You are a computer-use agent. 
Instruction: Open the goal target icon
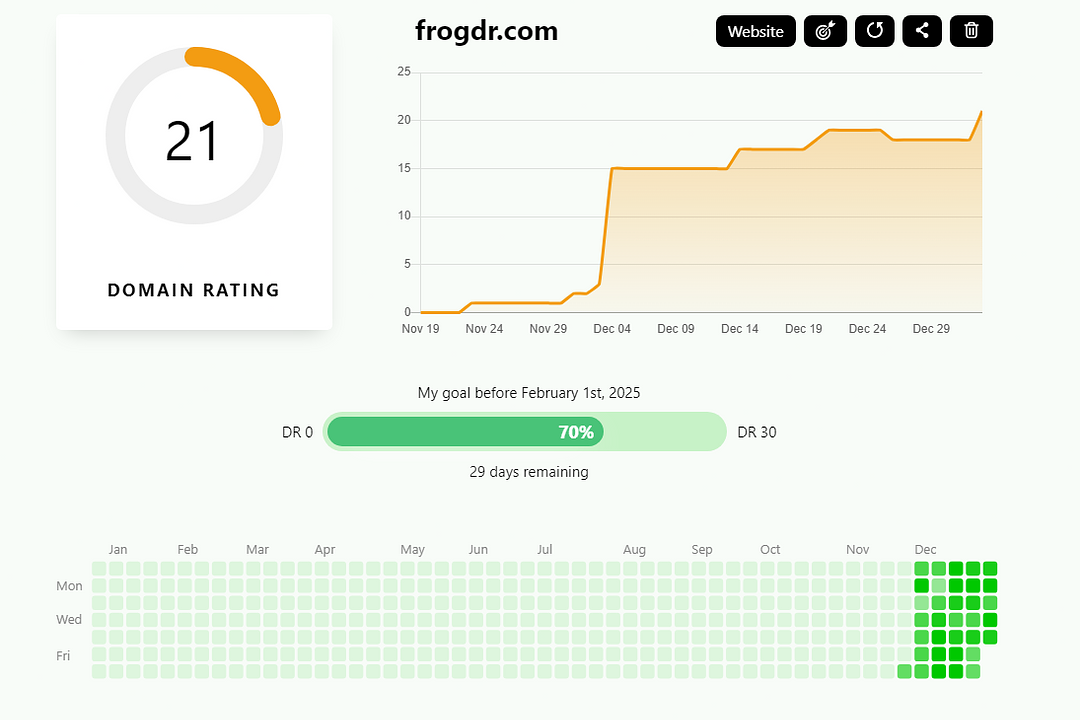click(x=825, y=31)
